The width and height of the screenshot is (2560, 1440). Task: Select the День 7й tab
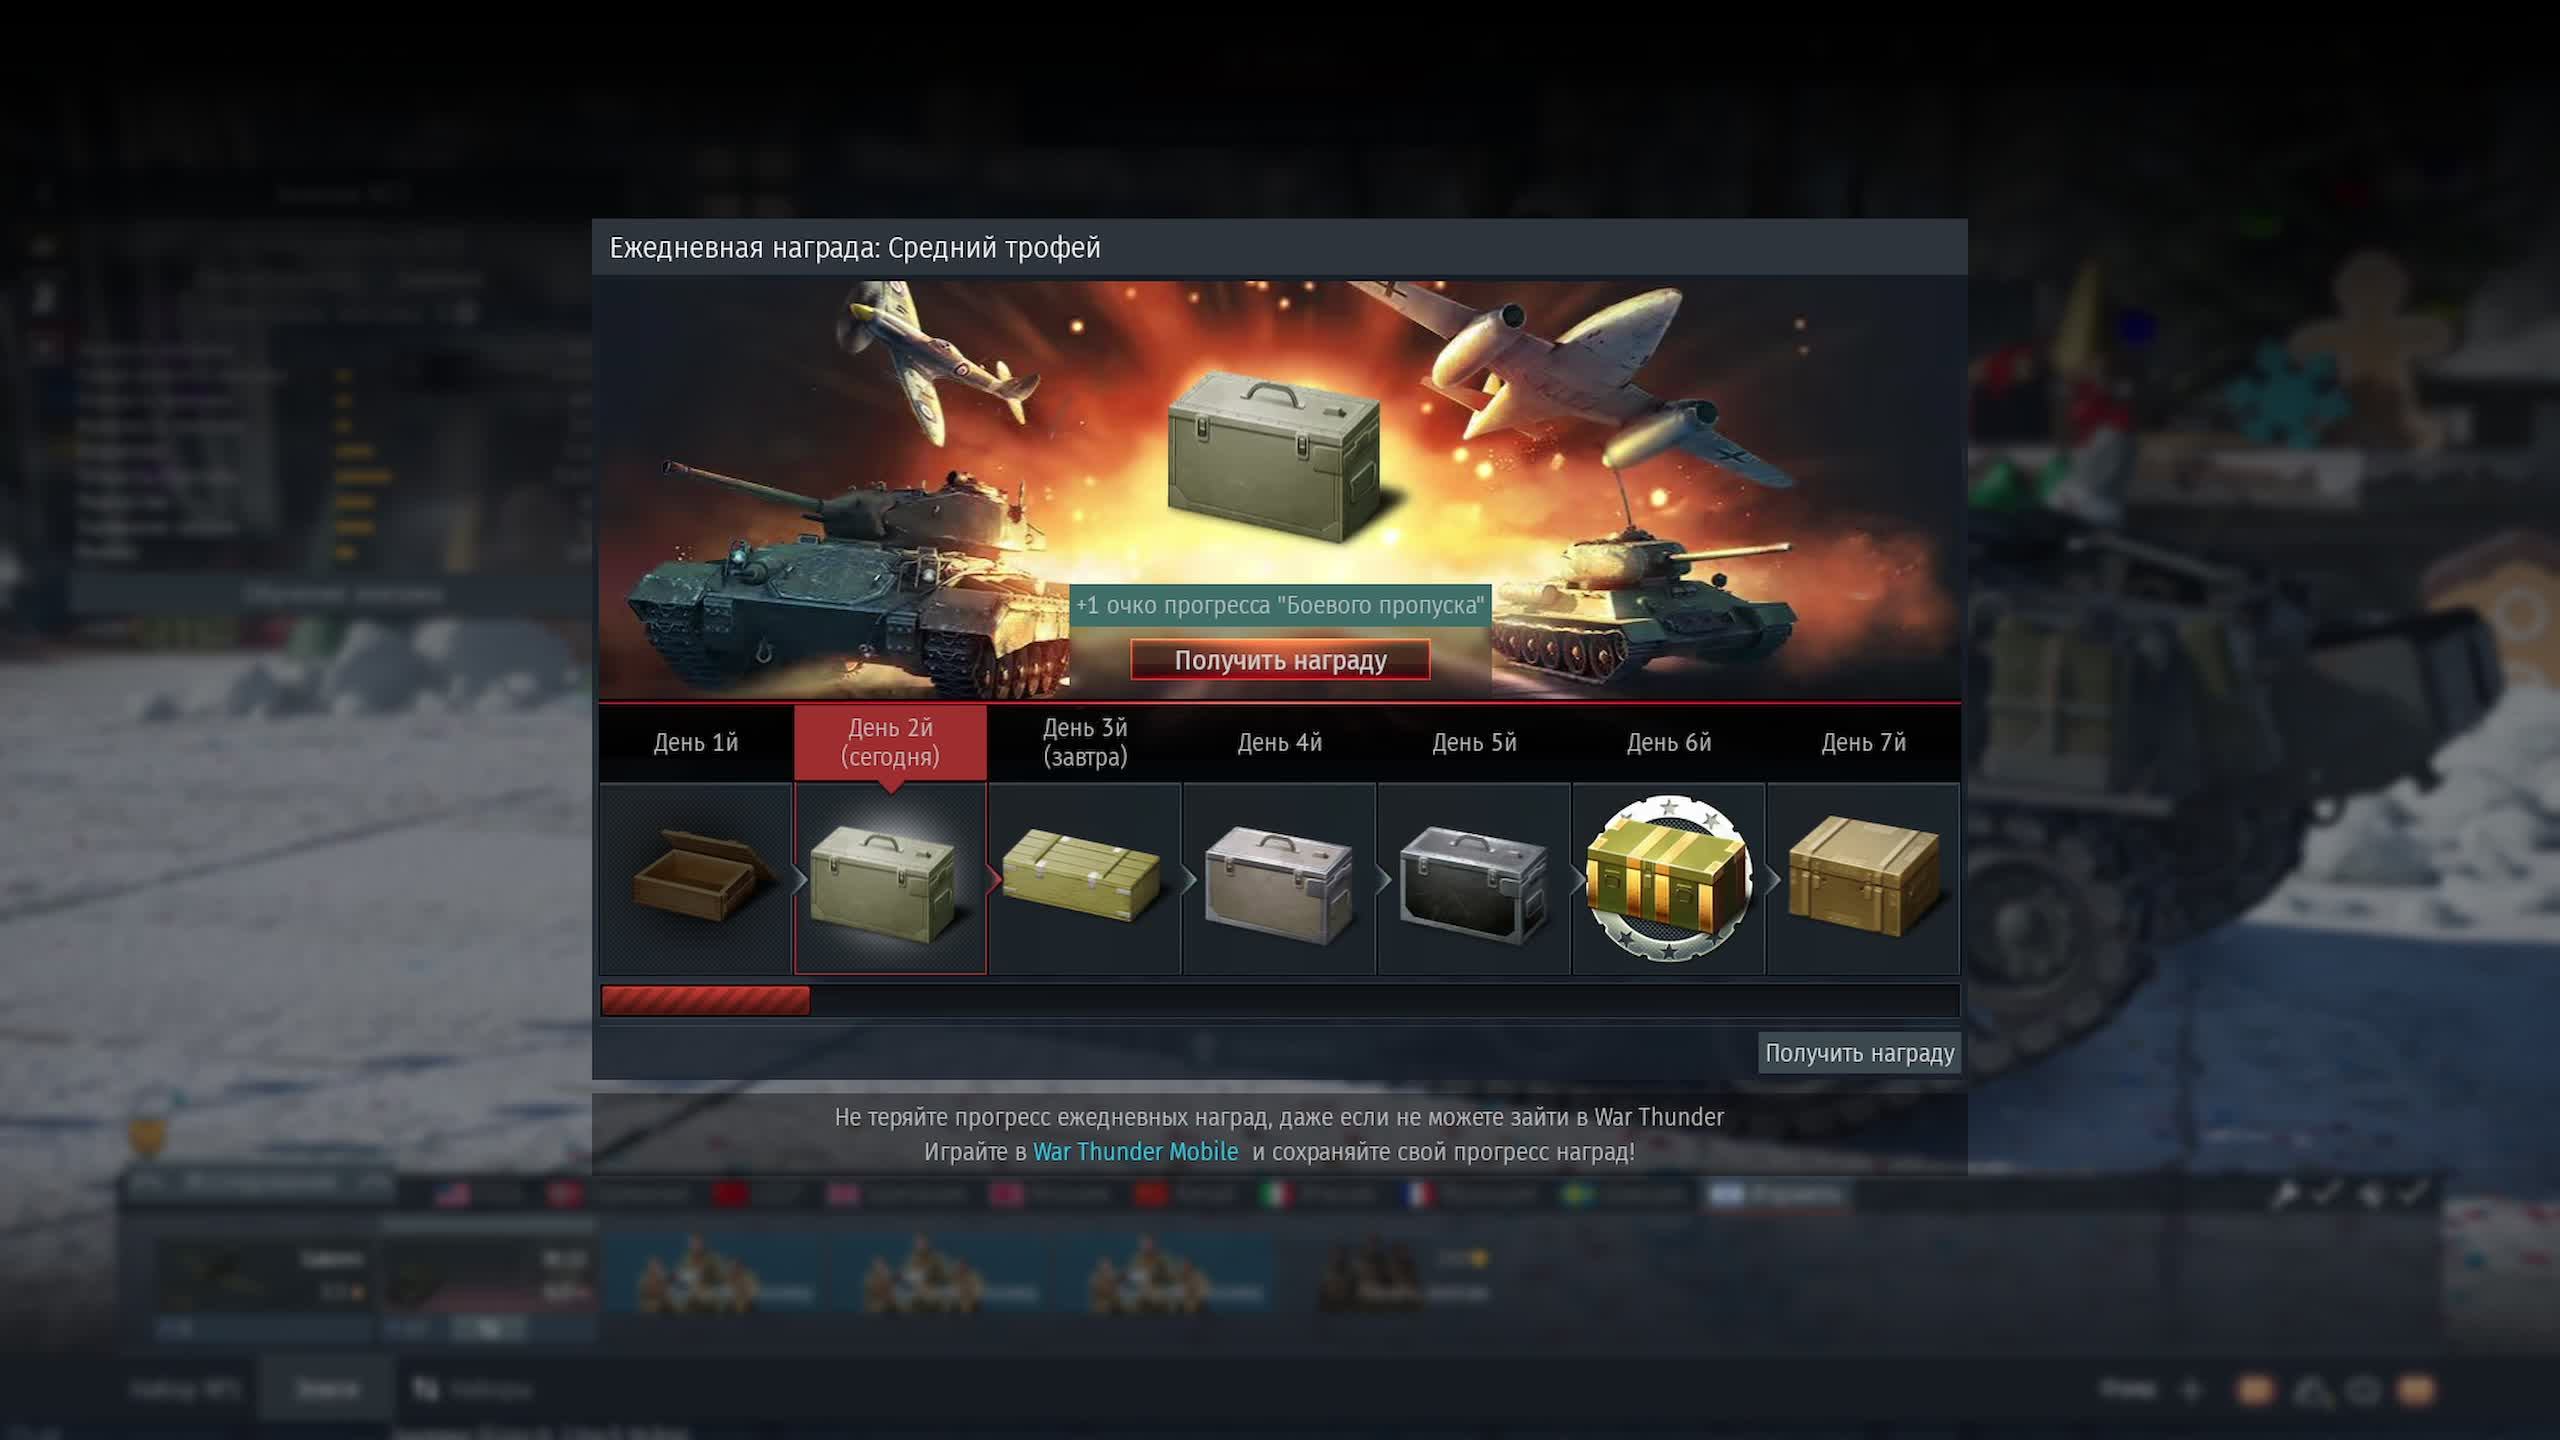pyautogui.click(x=1863, y=743)
